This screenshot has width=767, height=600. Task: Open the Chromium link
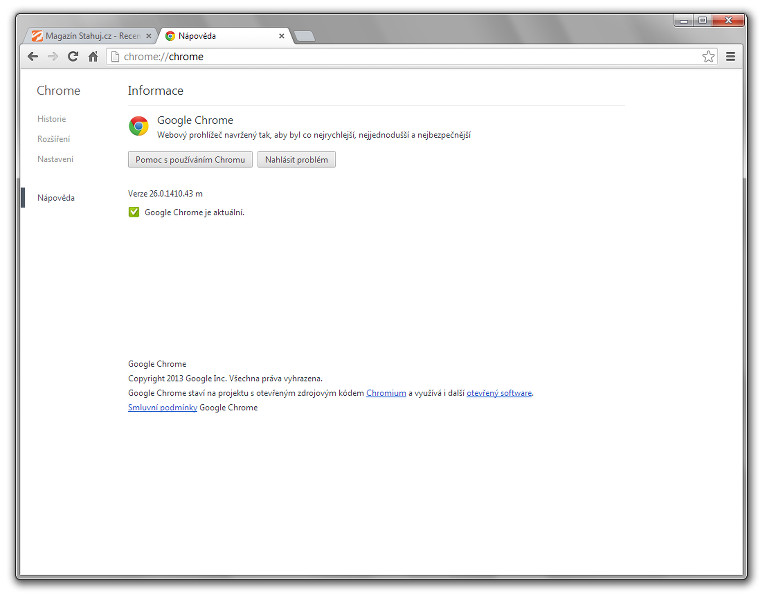386,393
